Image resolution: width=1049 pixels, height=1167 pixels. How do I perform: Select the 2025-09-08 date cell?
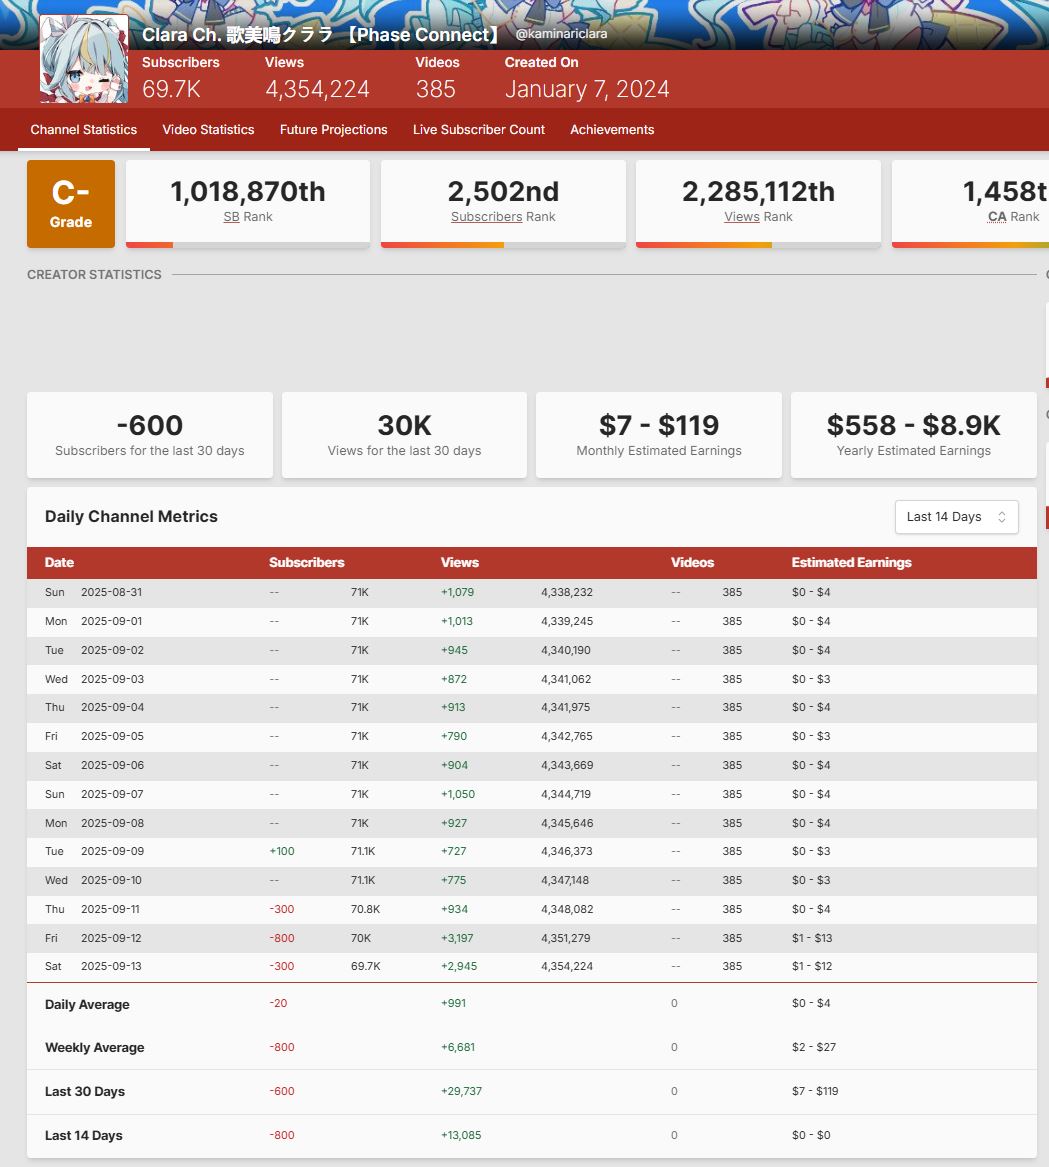[x=112, y=824]
